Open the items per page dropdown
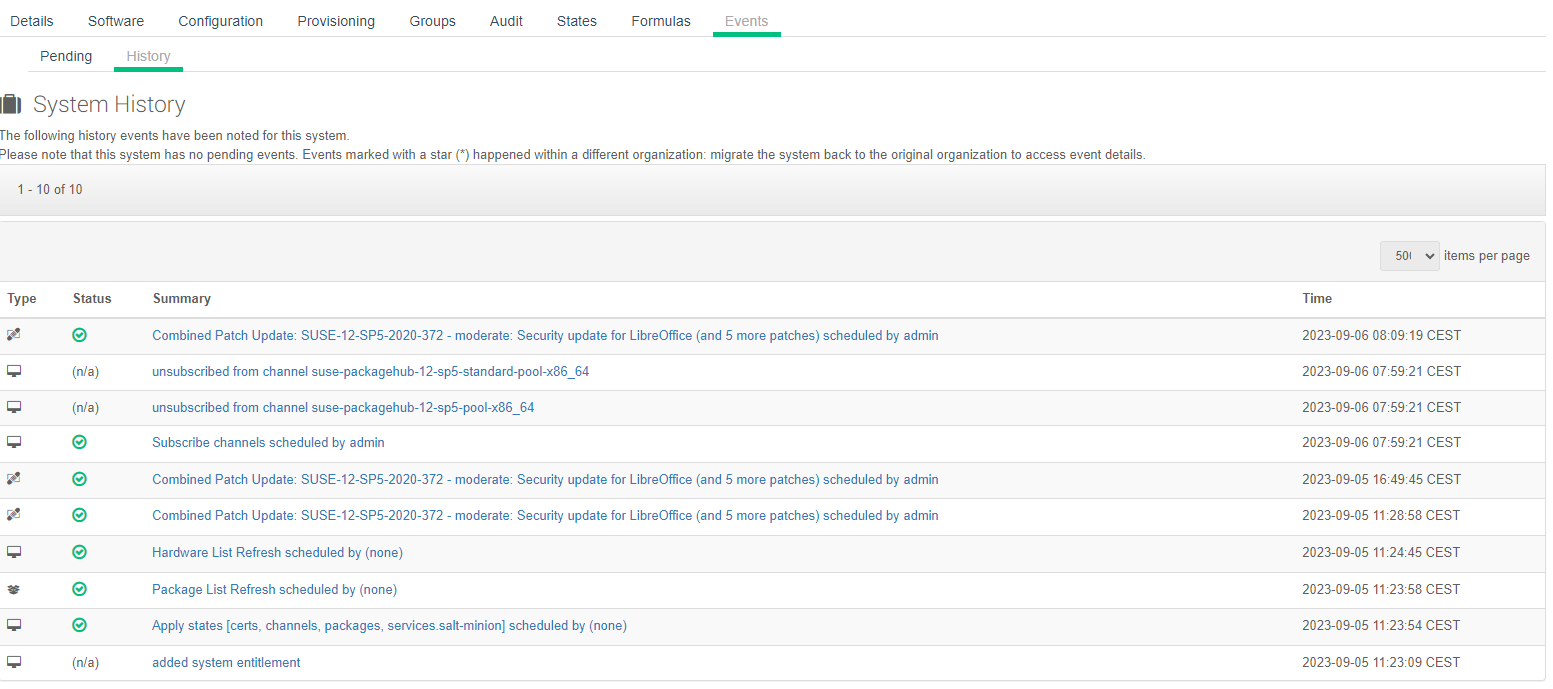 [x=1409, y=255]
